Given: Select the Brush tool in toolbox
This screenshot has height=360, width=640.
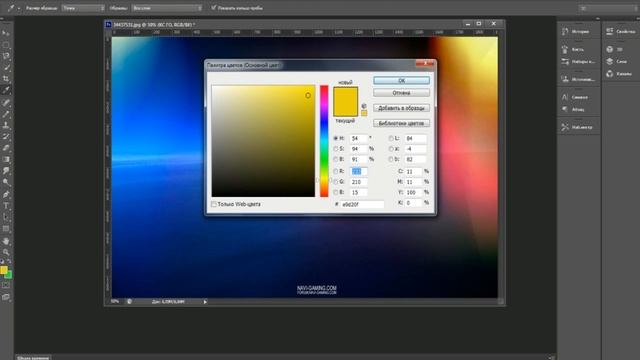Looking at the screenshot, I should 6,114.
